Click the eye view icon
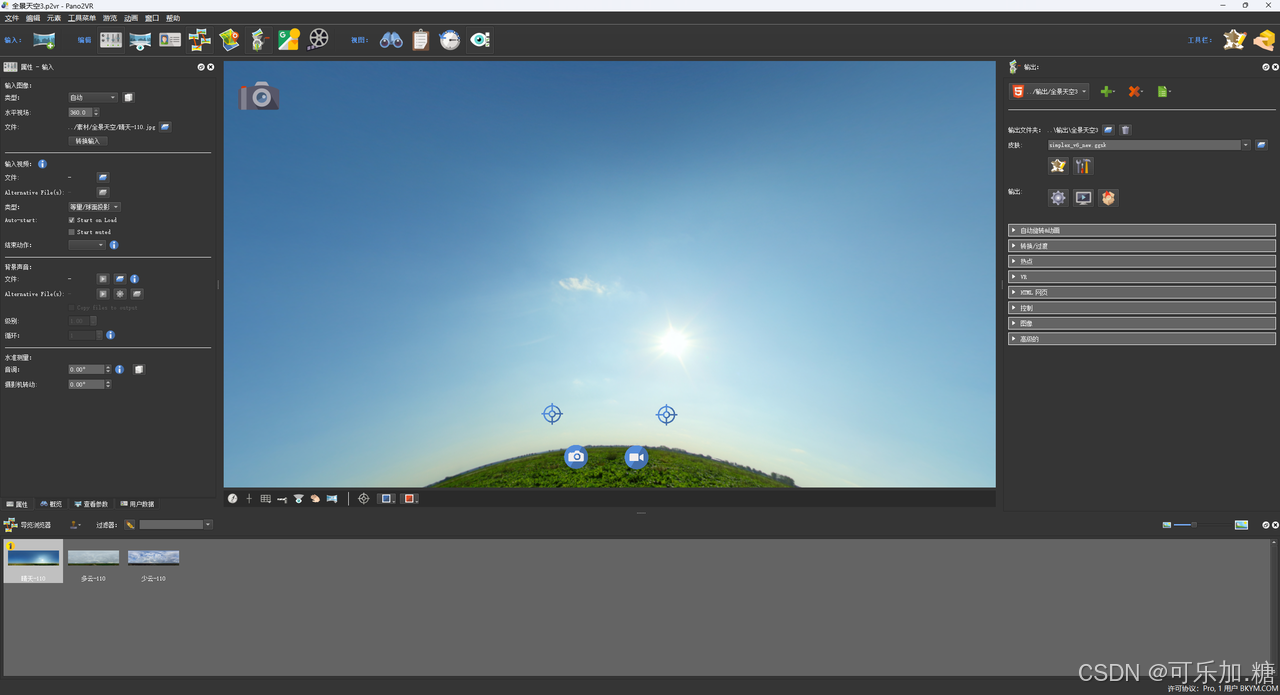 pos(480,40)
